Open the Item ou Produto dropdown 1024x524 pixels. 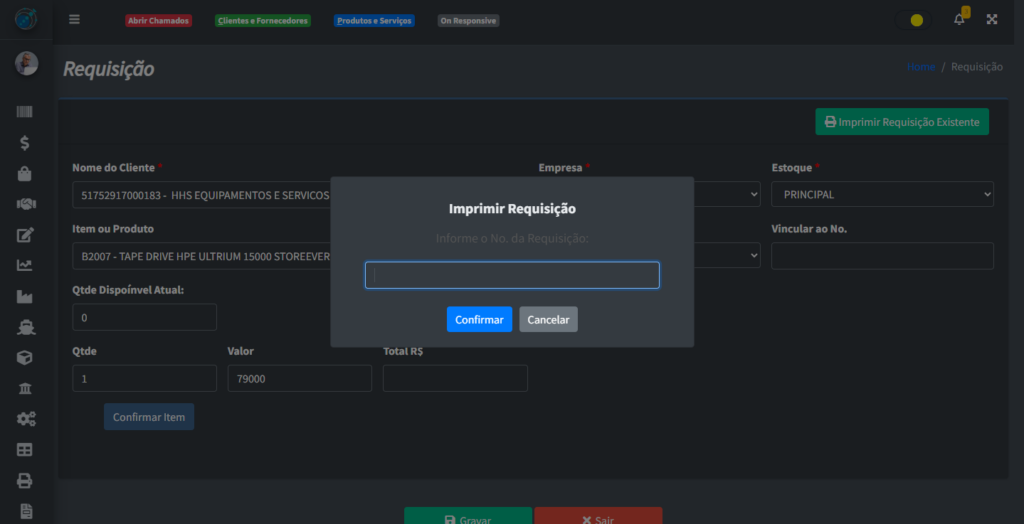[202, 256]
